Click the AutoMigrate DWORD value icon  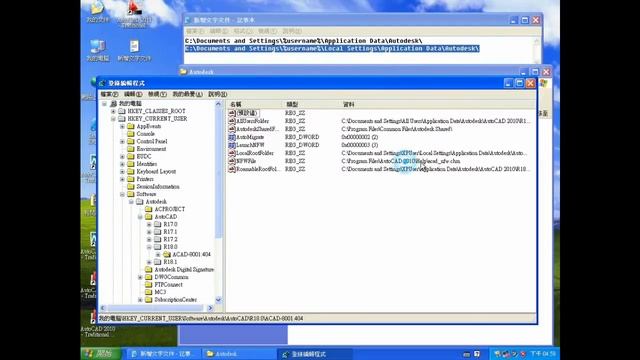click(232, 137)
